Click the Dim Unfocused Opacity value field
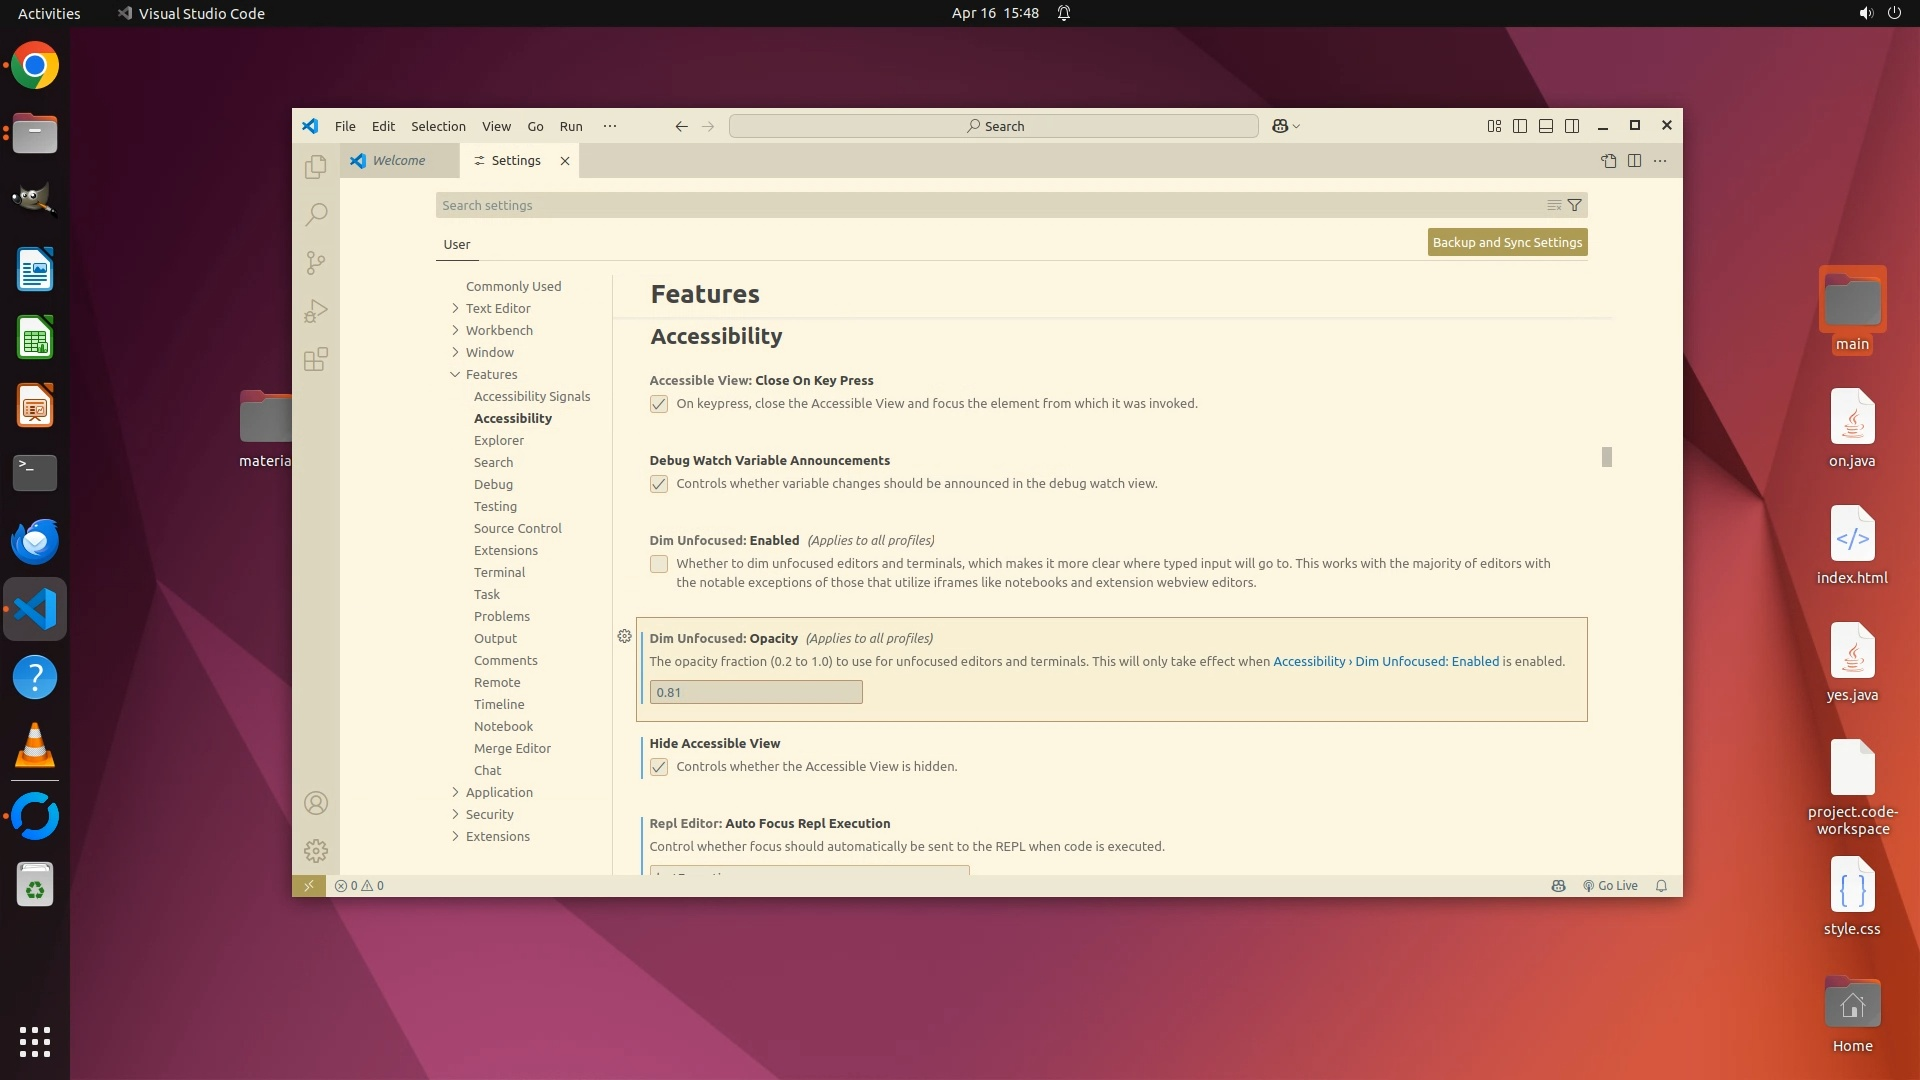 pyautogui.click(x=755, y=692)
